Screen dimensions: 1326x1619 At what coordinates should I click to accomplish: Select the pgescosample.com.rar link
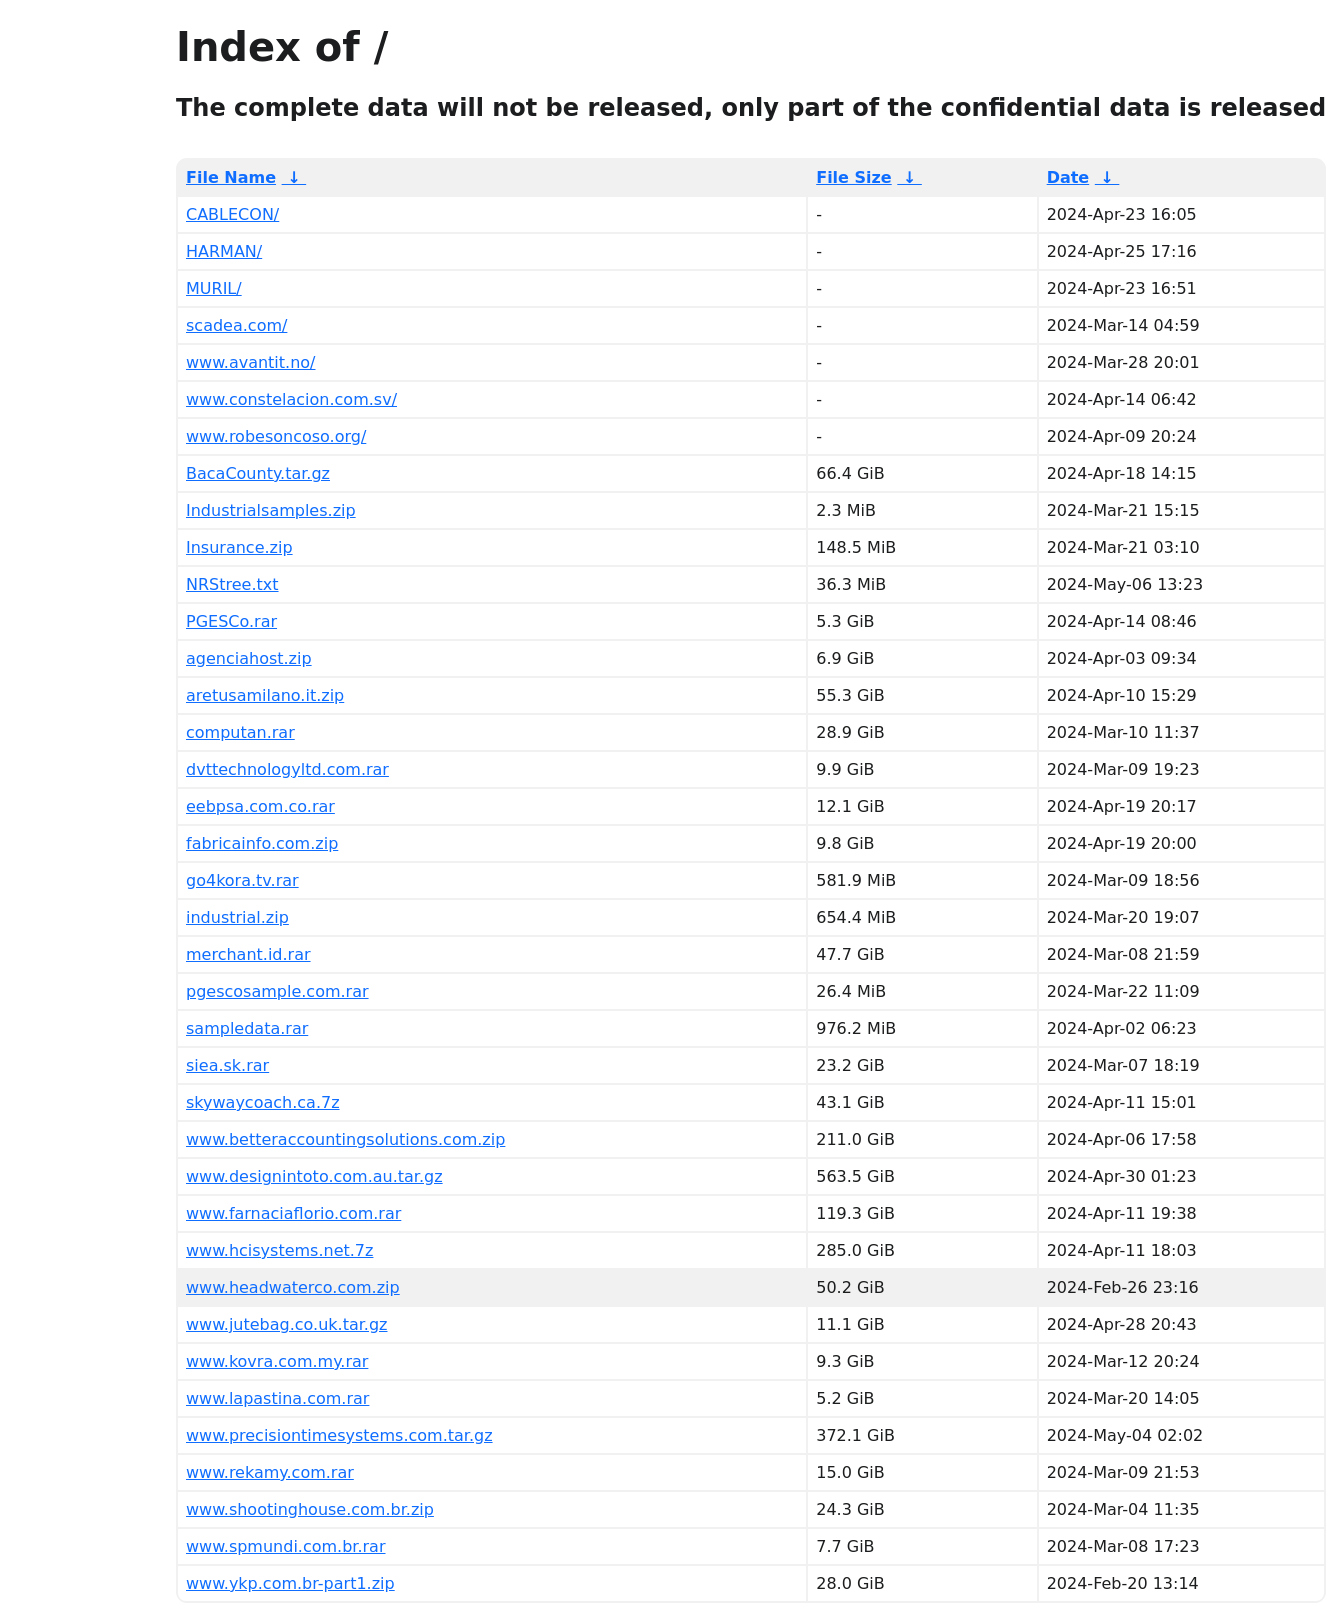pos(277,992)
